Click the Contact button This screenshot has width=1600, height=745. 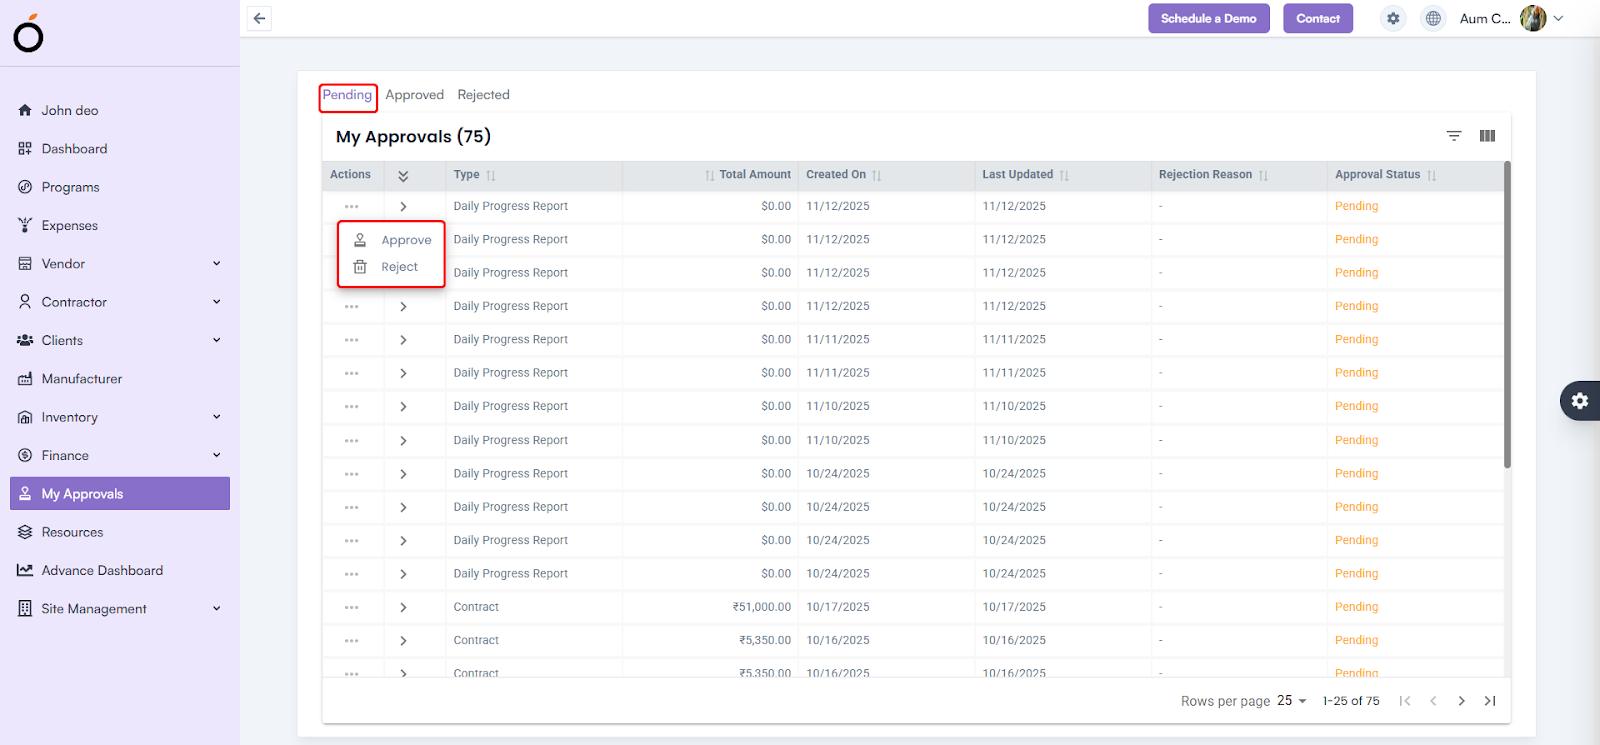pyautogui.click(x=1317, y=18)
